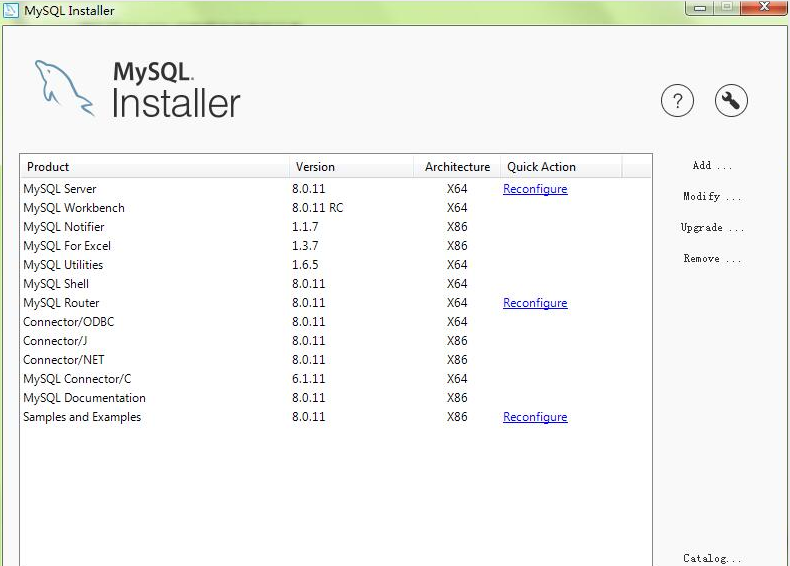Select the MySQL Utilities row
The width and height of the screenshot is (790, 566).
(x=336, y=265)
